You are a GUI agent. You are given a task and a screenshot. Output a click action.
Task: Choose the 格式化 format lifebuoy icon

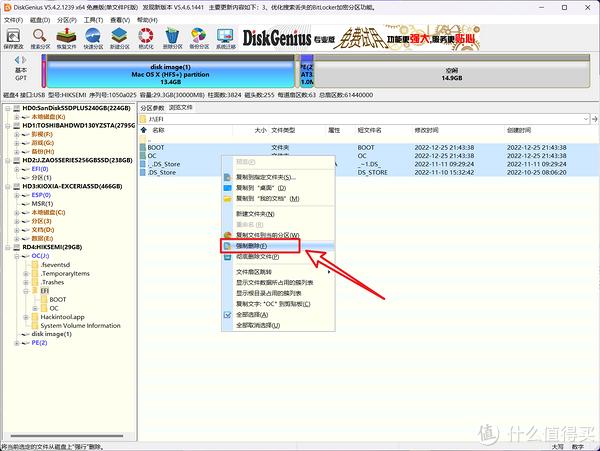point(146,38)
